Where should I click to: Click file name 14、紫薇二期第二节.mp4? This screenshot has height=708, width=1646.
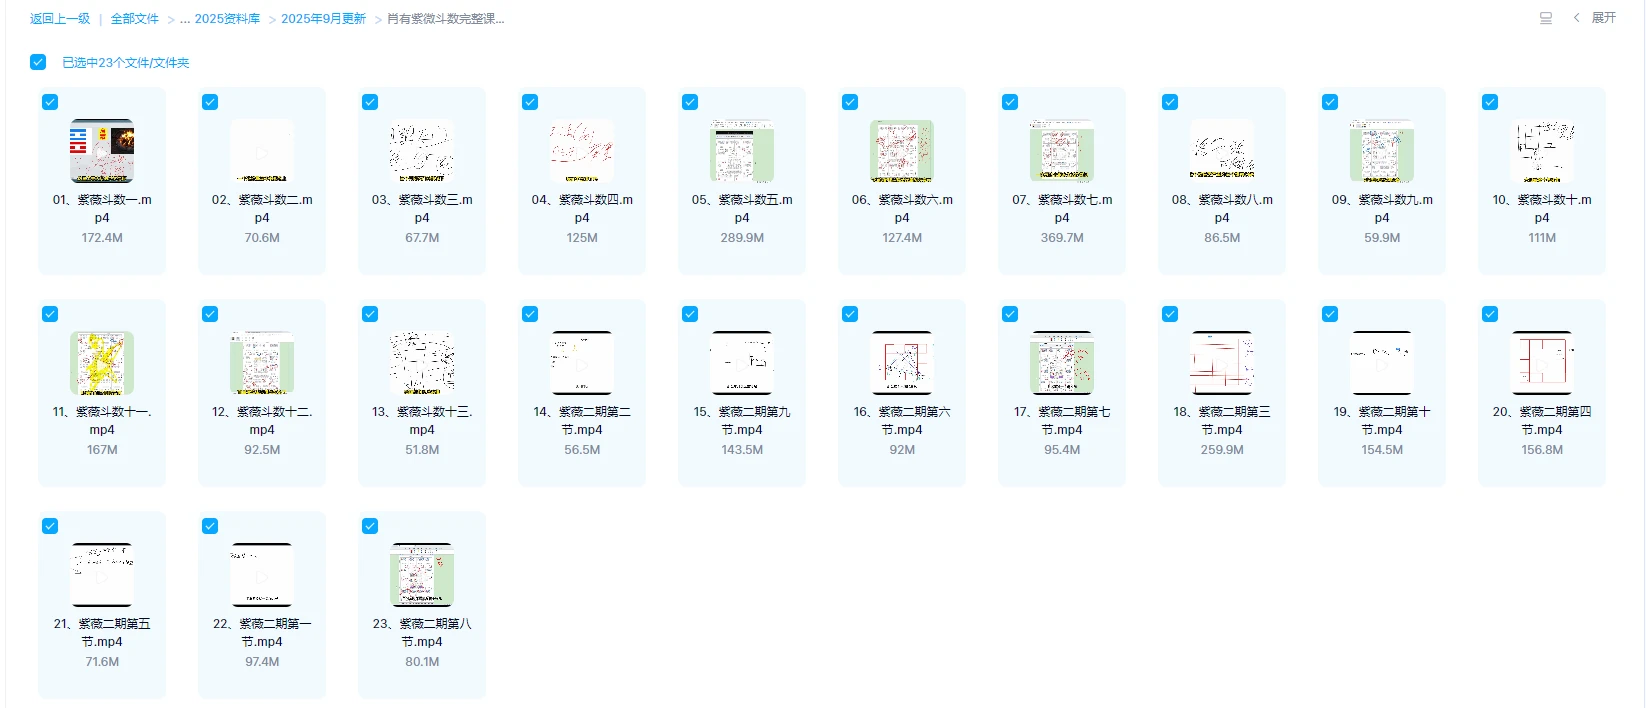click(x=582, y=420)
